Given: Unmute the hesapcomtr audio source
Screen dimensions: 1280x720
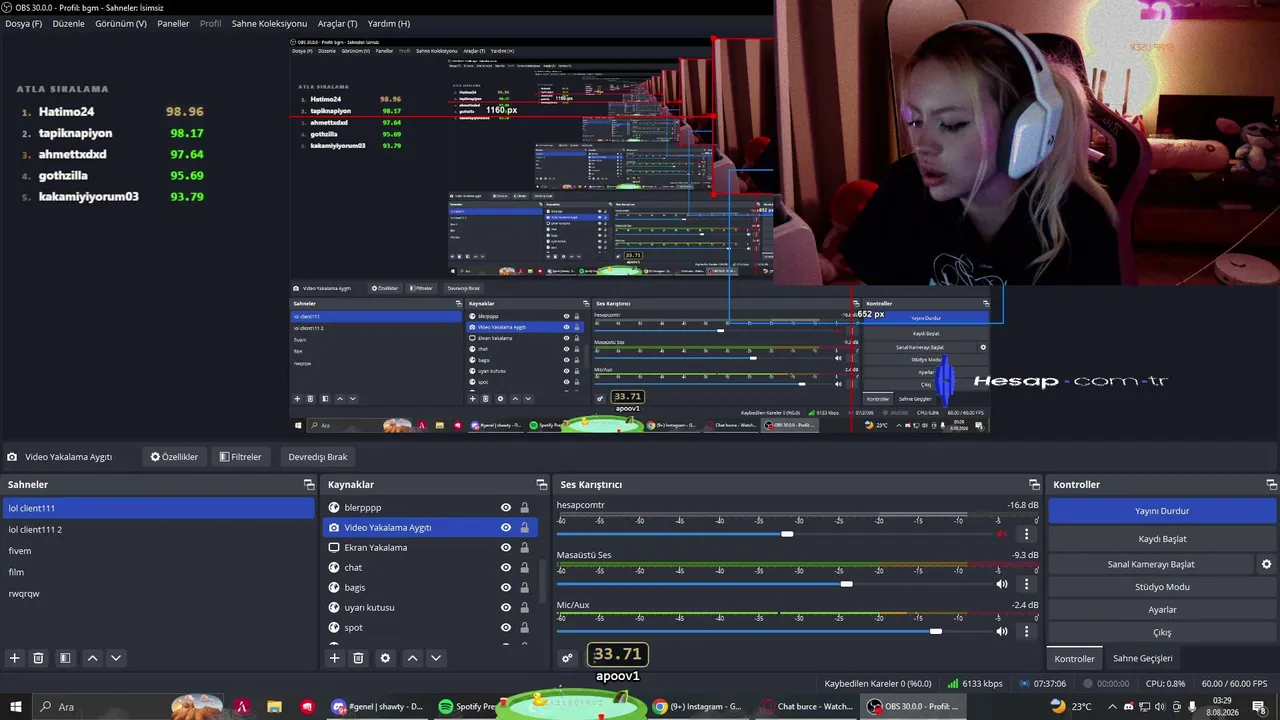Looking at the screenshot, I should [1002, 534].
